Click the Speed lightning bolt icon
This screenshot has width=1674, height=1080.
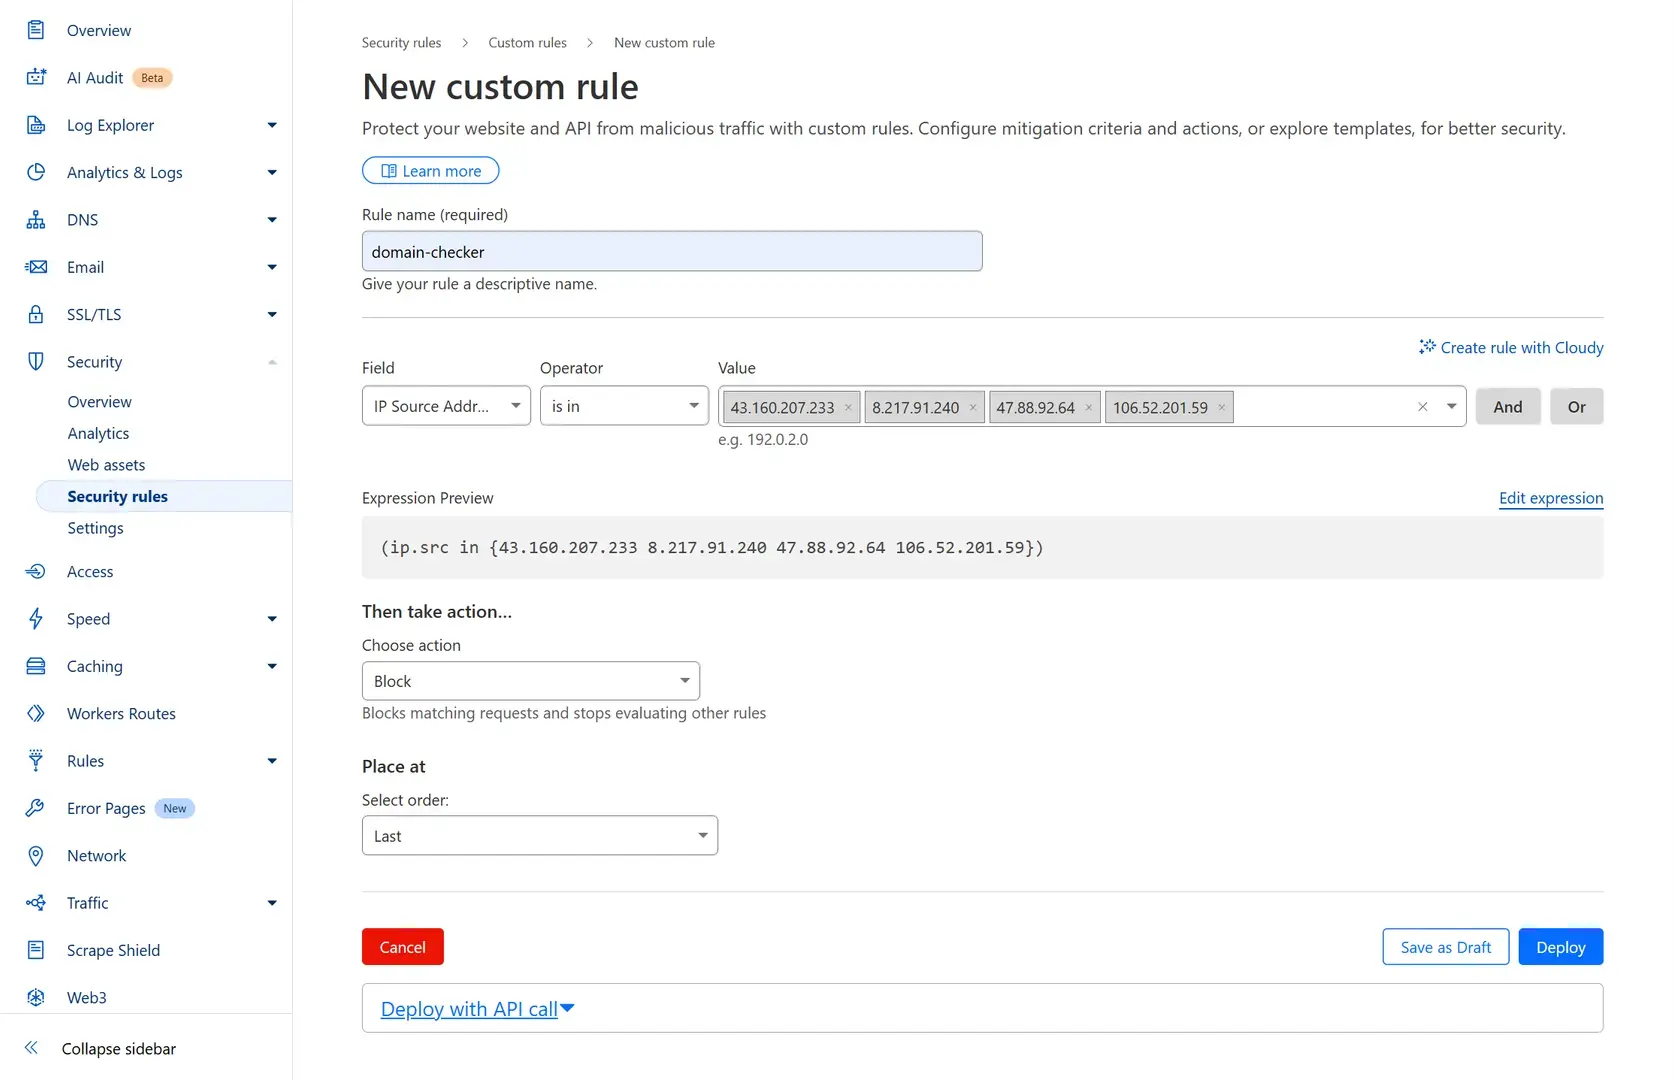36,619
